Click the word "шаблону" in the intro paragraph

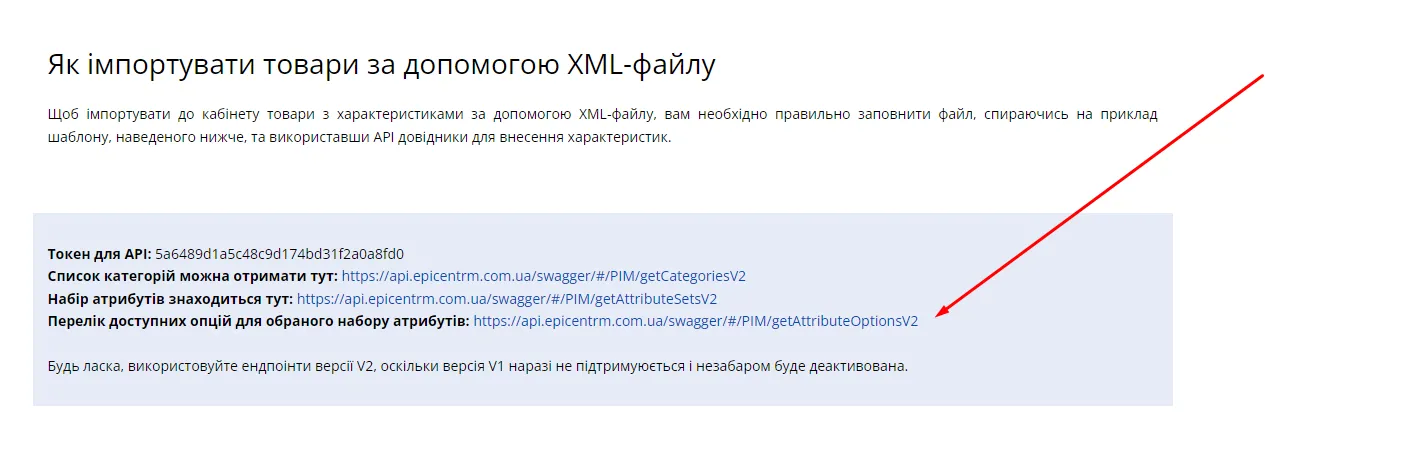(x=77, y=138)
